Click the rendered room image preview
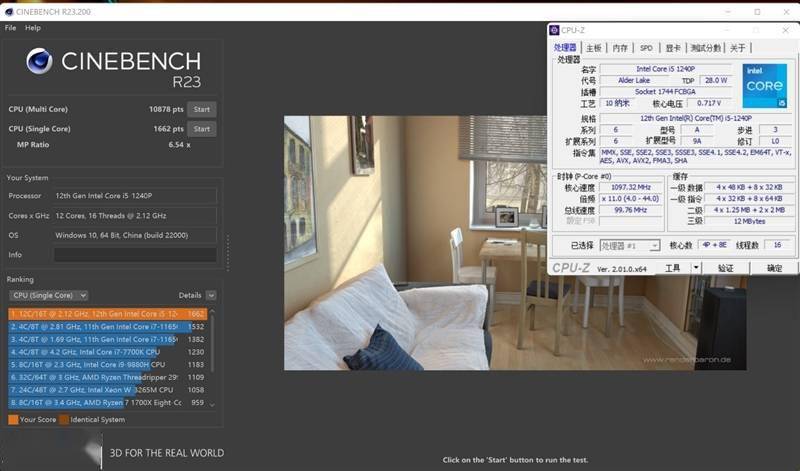The height and width of the screenshot is (471, 800). click(515, 243)
